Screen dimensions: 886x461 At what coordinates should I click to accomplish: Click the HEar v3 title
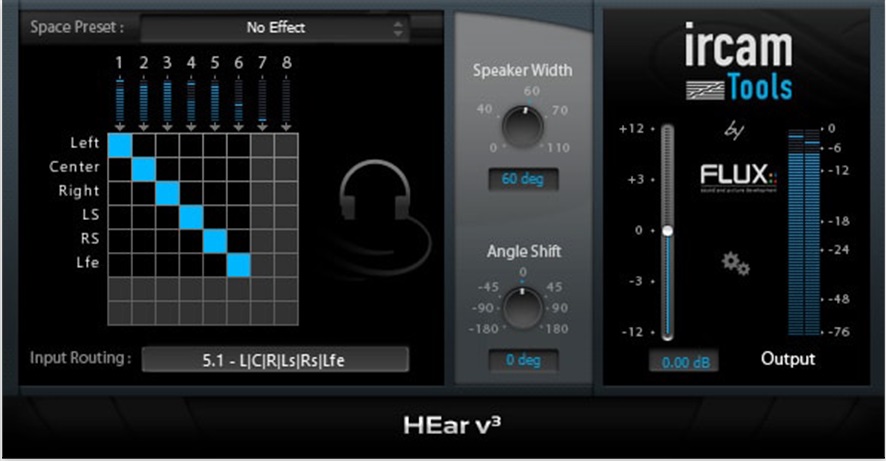[452, 425]
